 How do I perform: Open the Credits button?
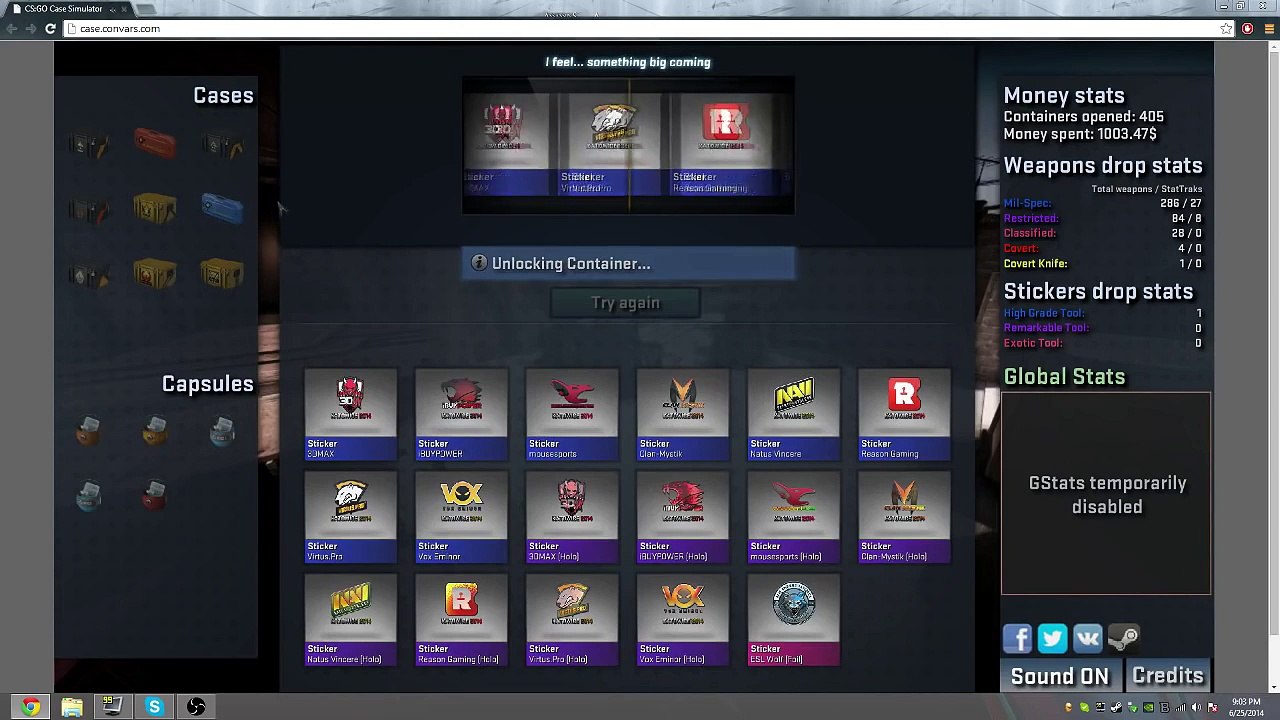click(1168, 677)
